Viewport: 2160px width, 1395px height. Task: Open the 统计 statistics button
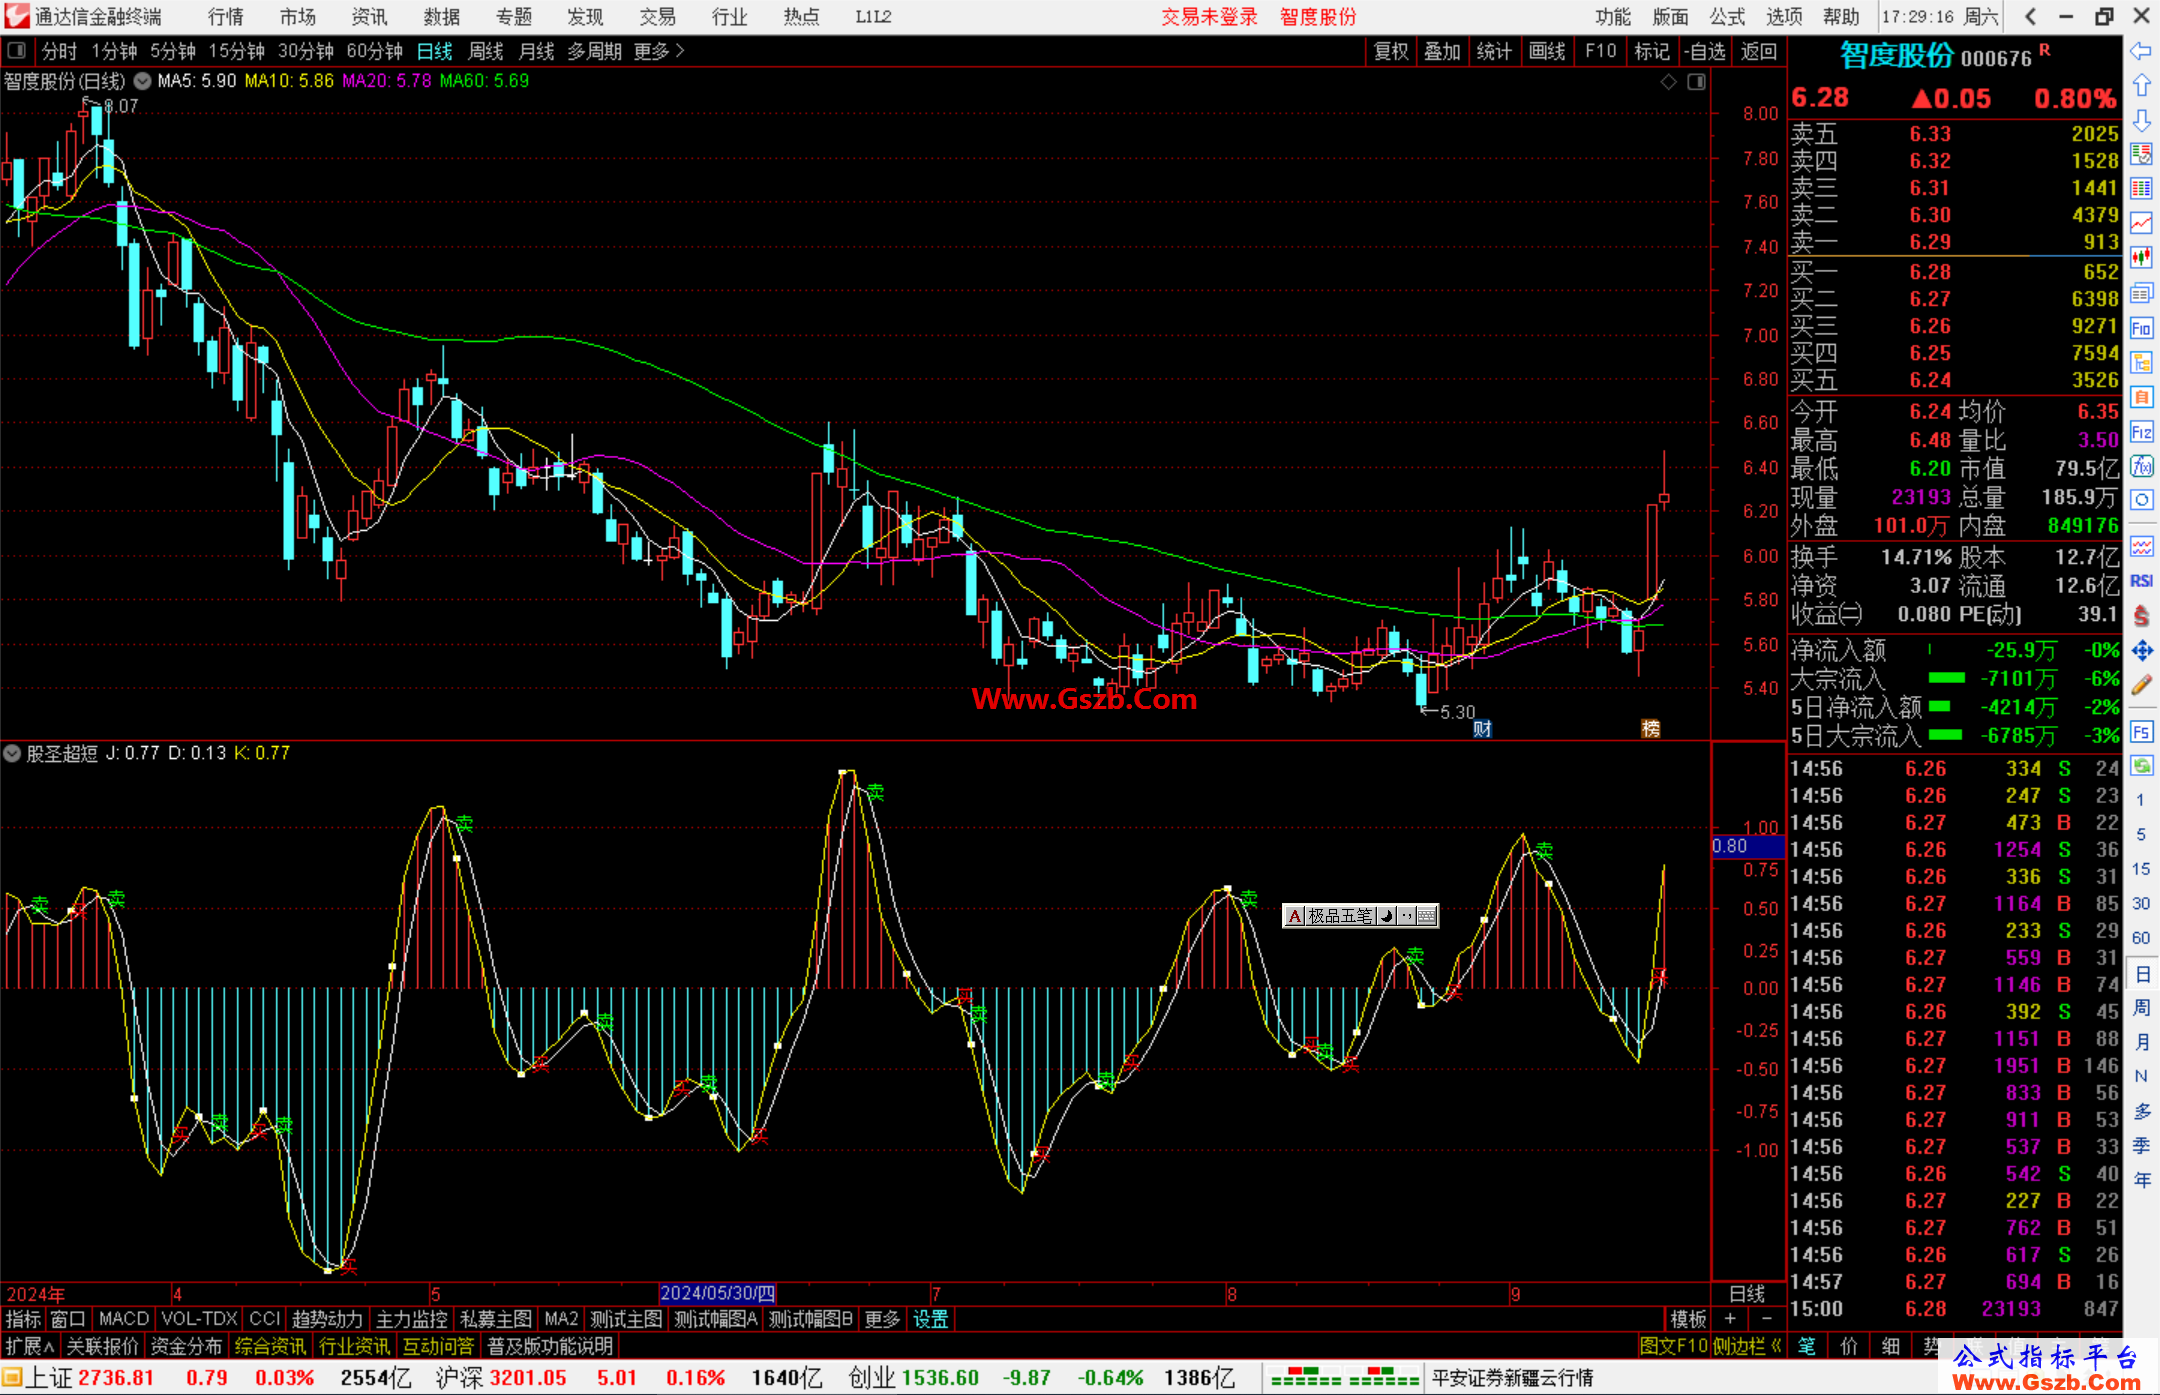(x=1495, y=51)
